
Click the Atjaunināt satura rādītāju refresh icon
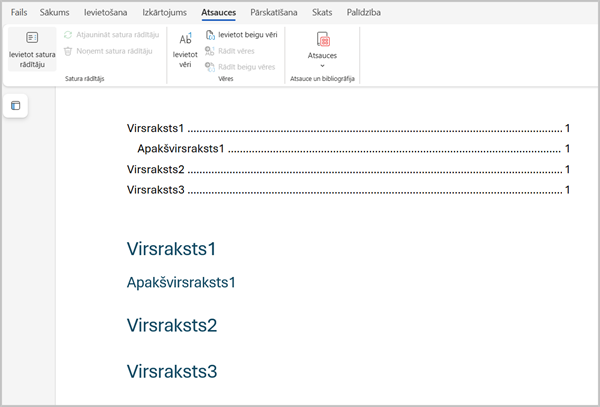(x=68, y=35)
